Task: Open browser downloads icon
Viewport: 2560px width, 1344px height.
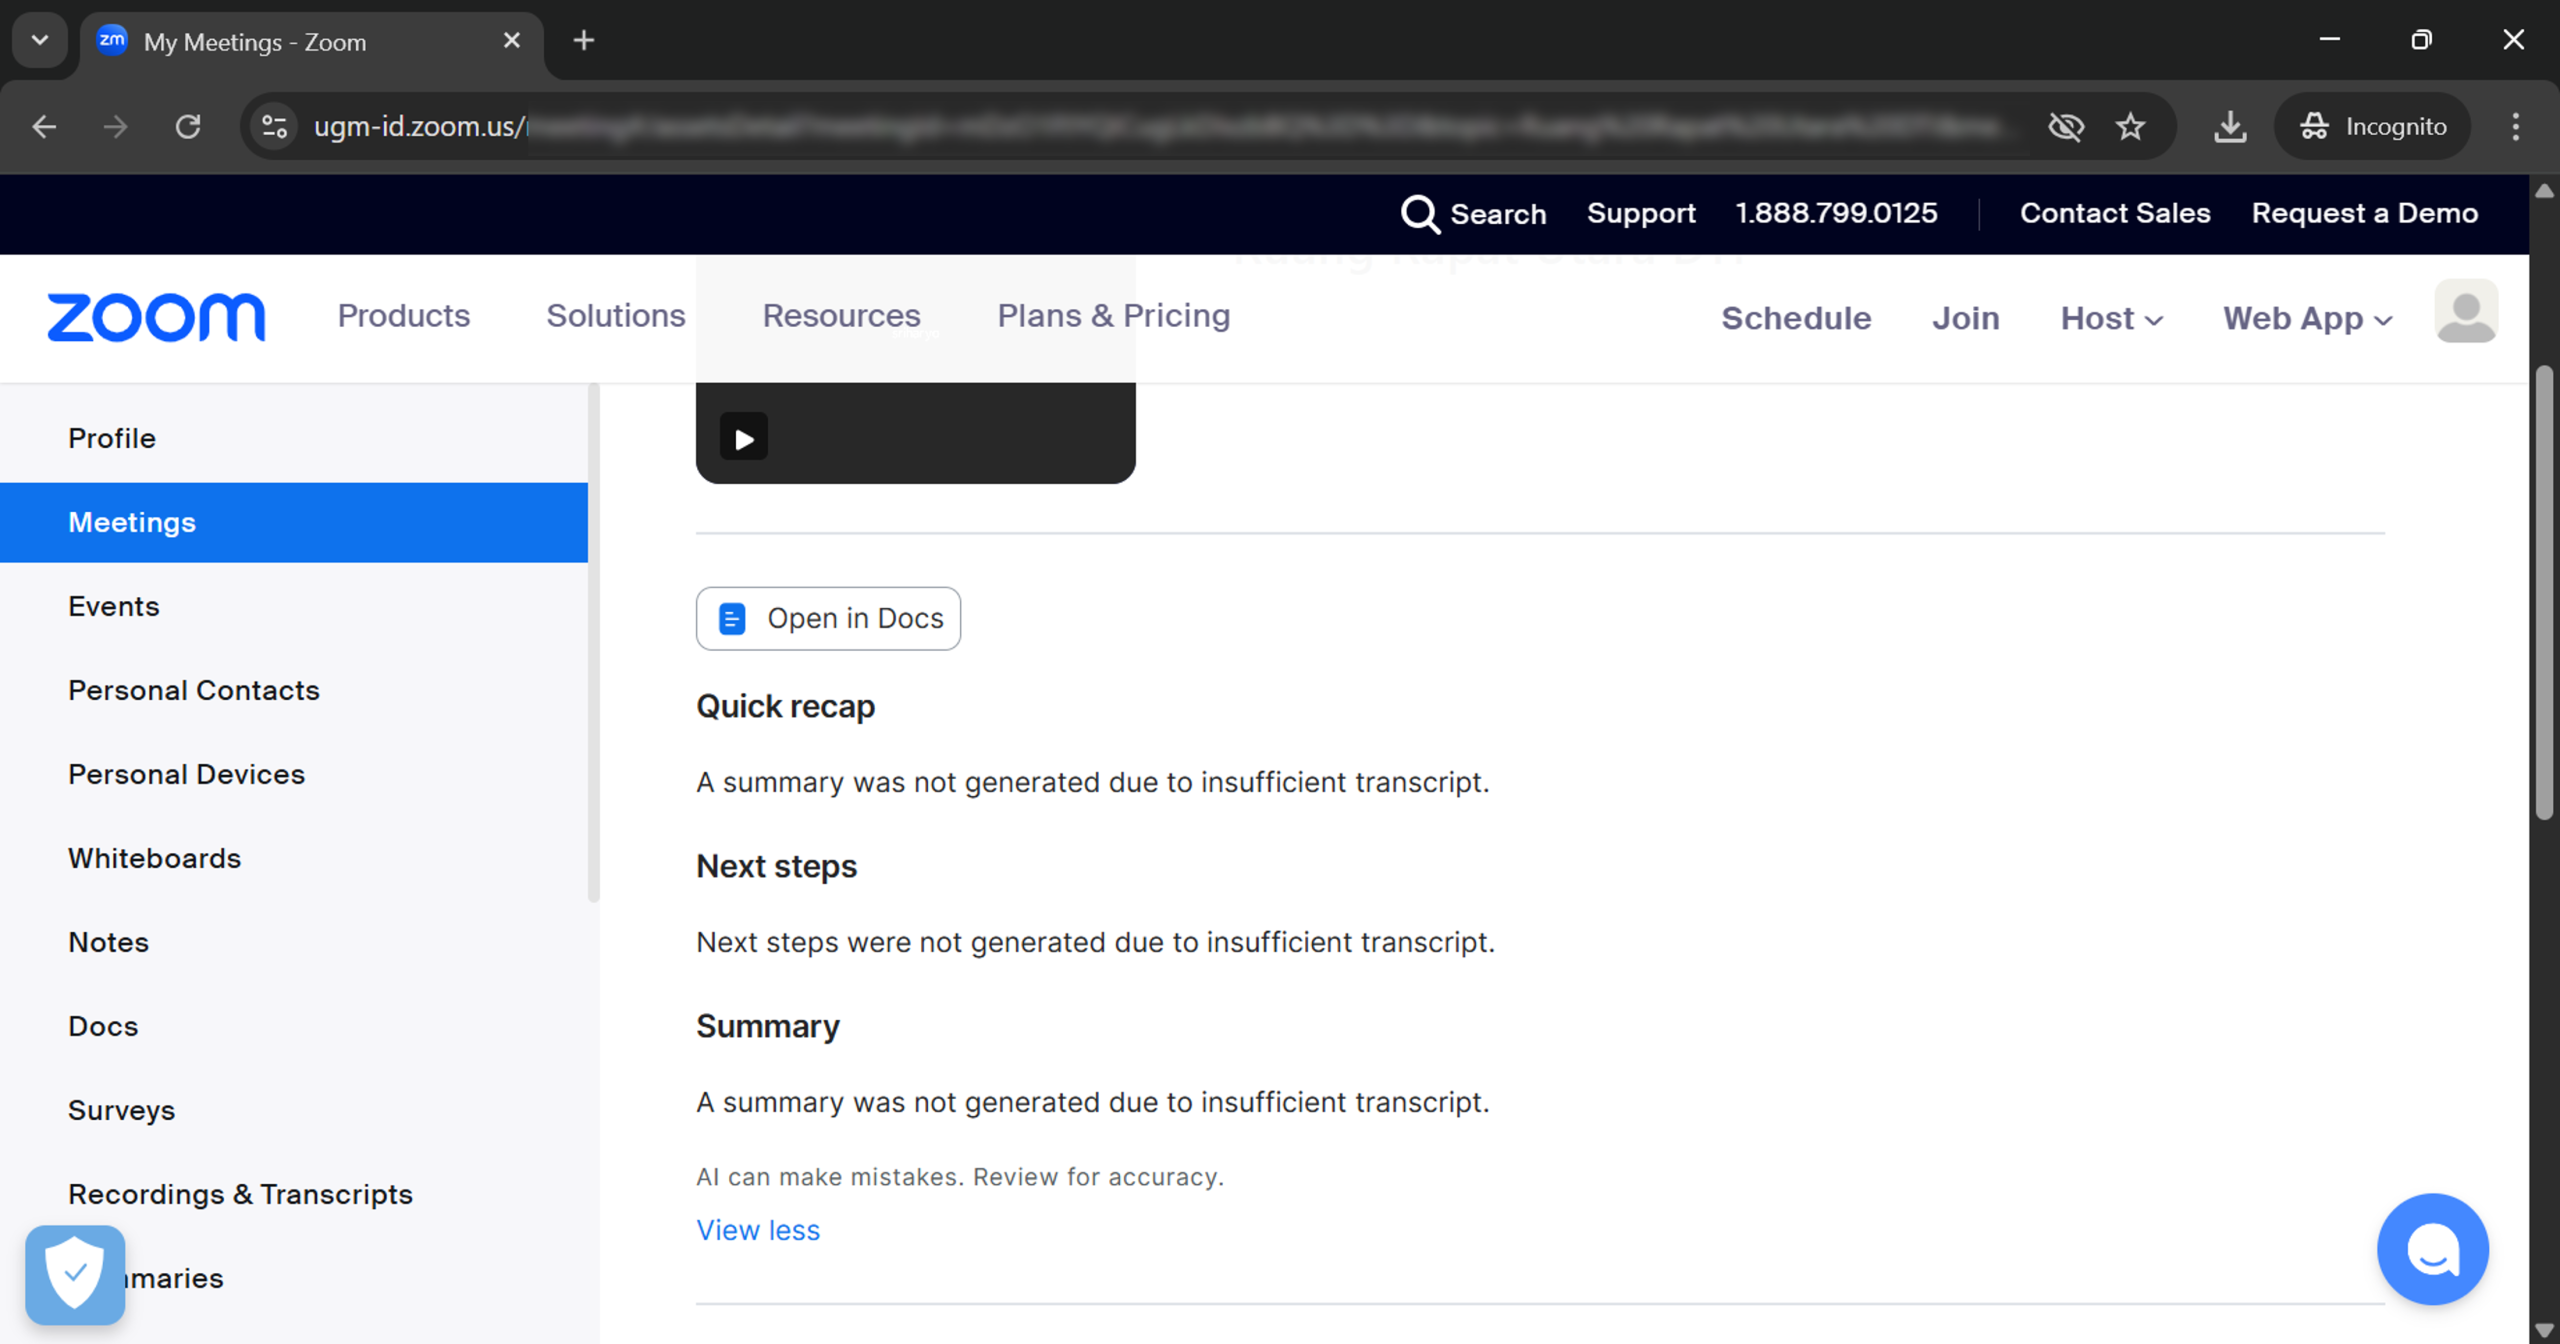Action: click(x=2230, y=126)
